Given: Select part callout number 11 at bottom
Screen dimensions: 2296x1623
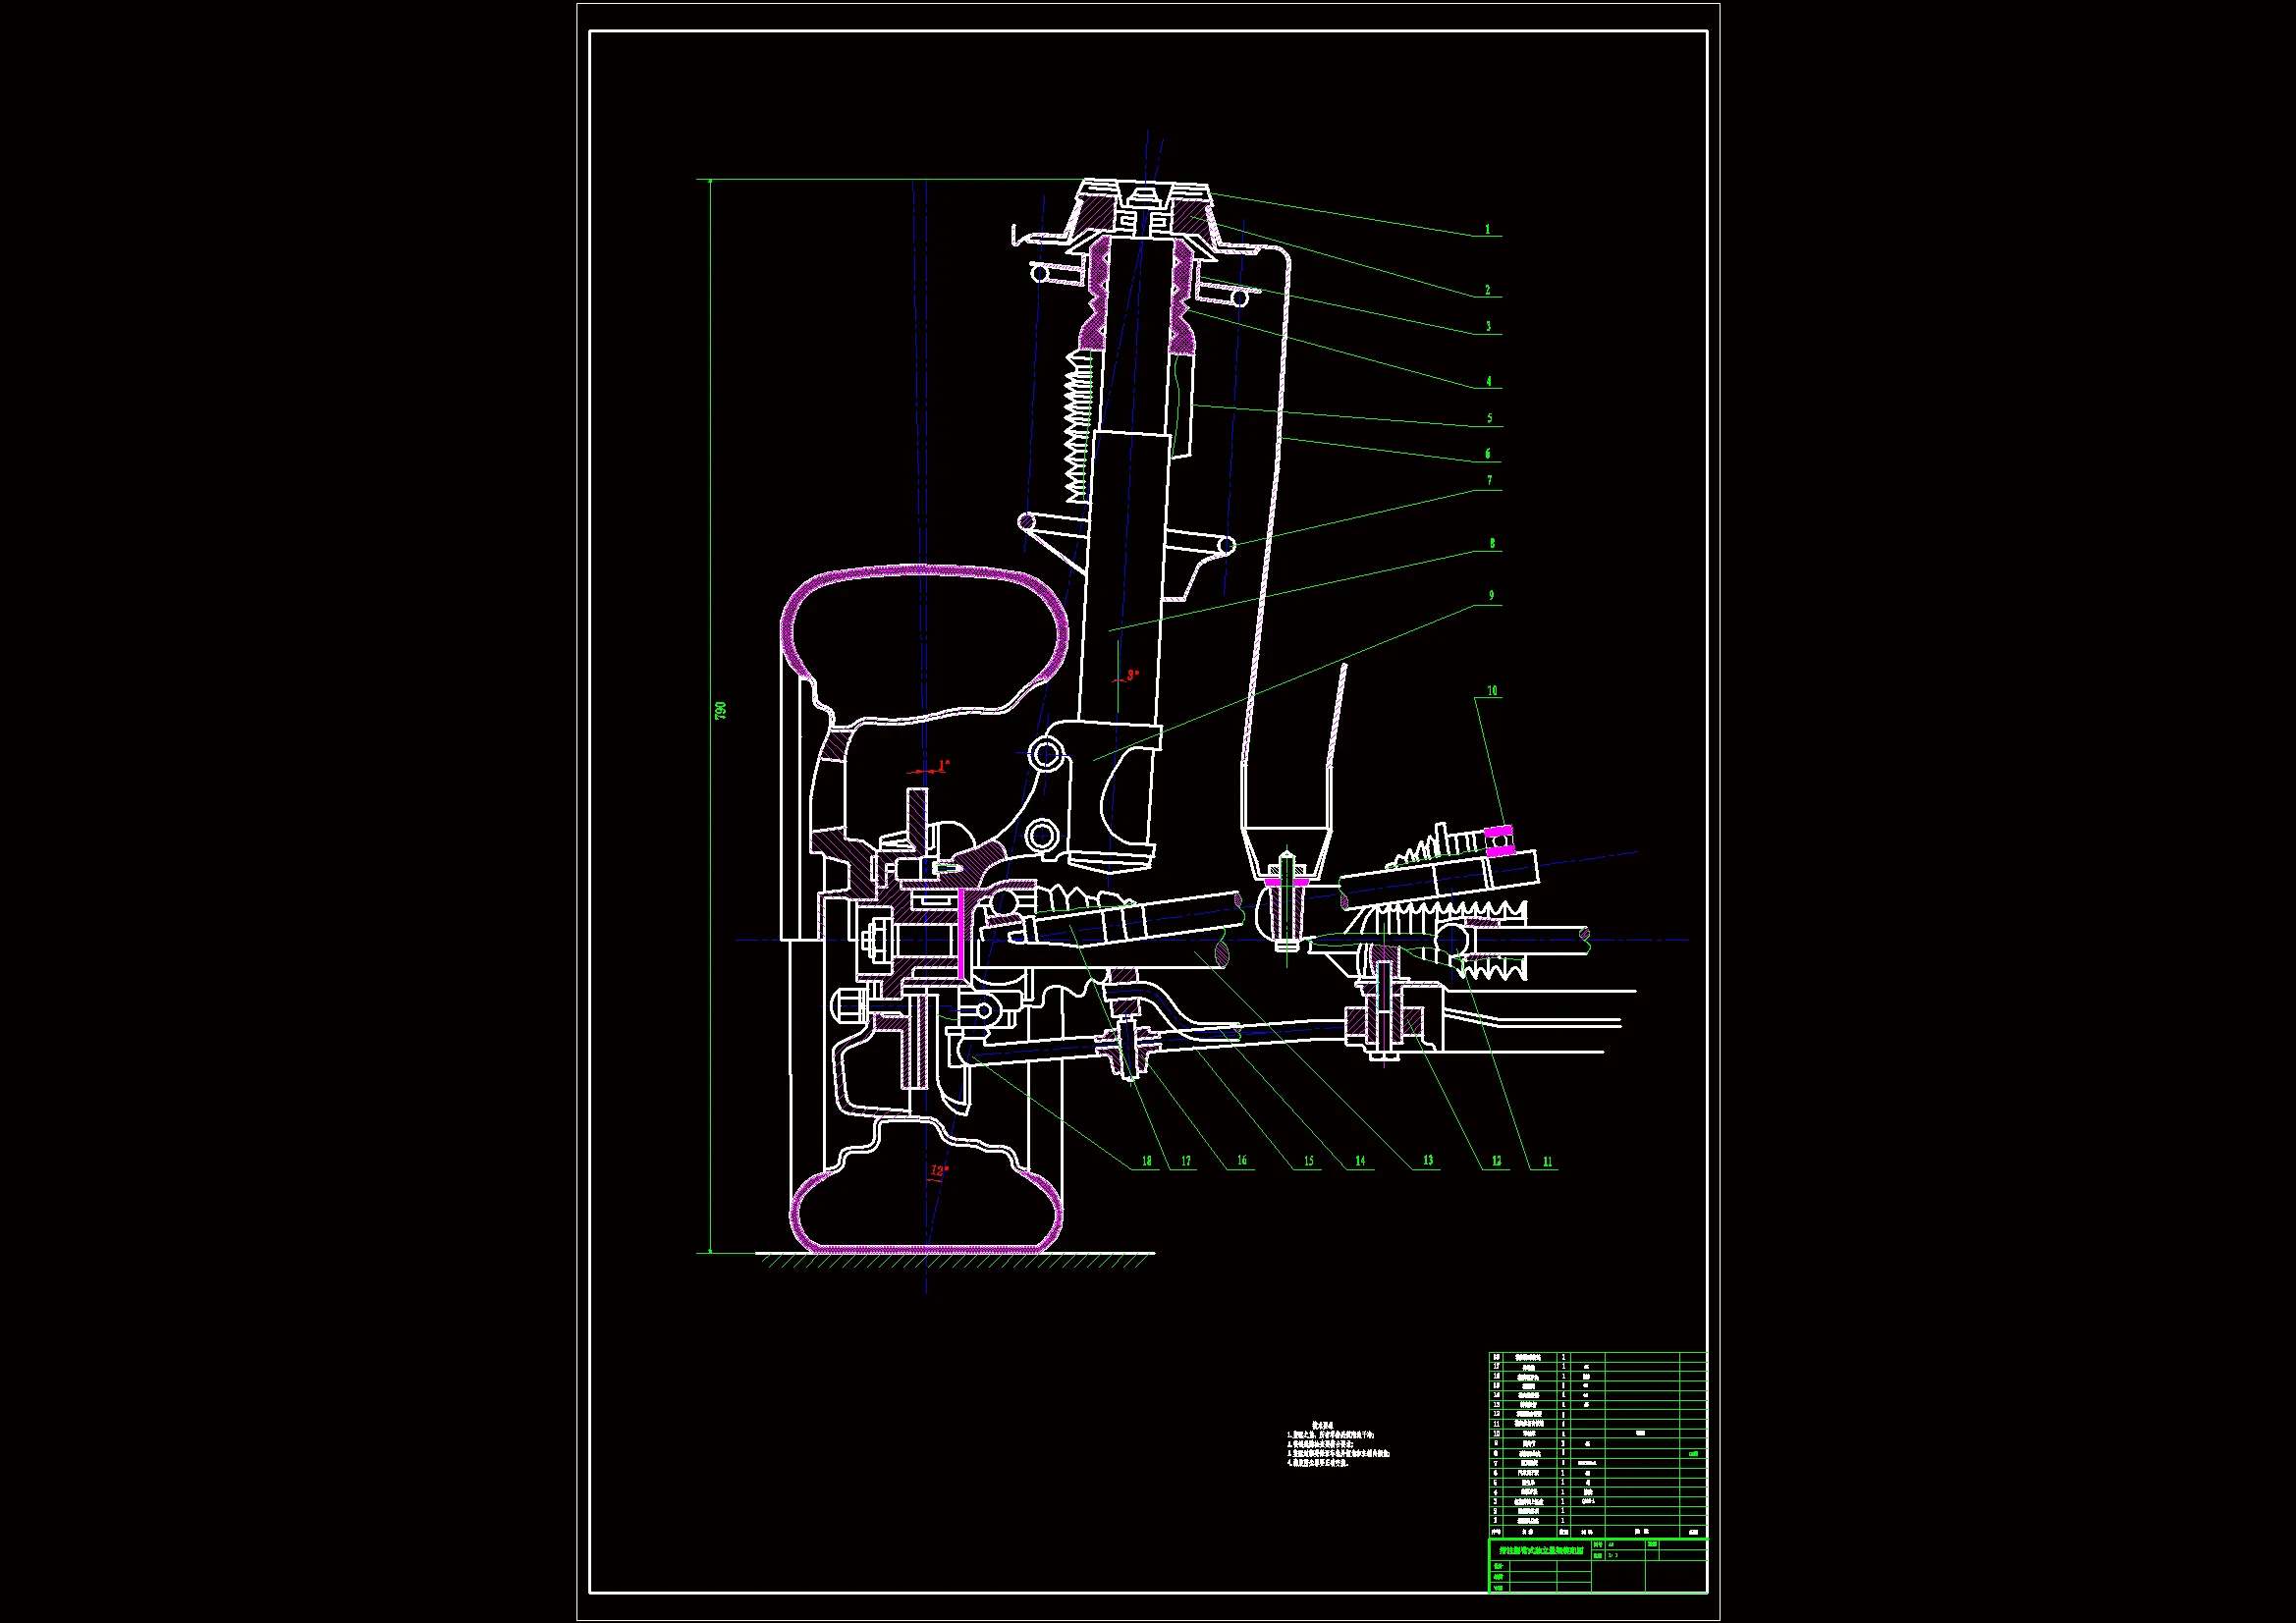Looking at the screenshot, I should coord(1547,1162).
